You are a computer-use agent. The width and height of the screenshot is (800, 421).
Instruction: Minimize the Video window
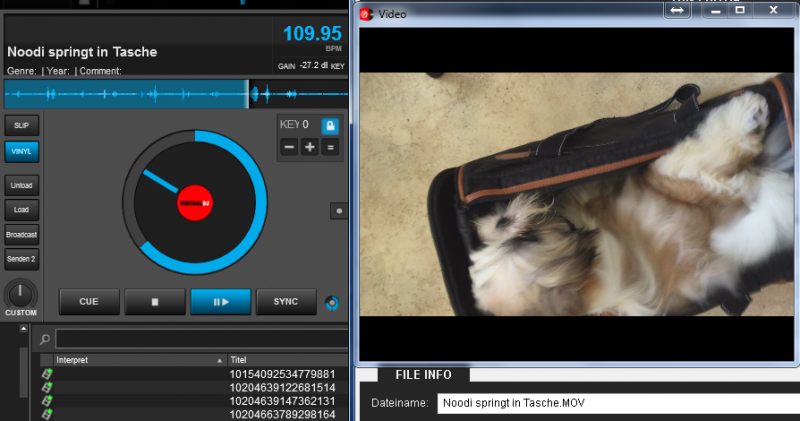point(716,10)
